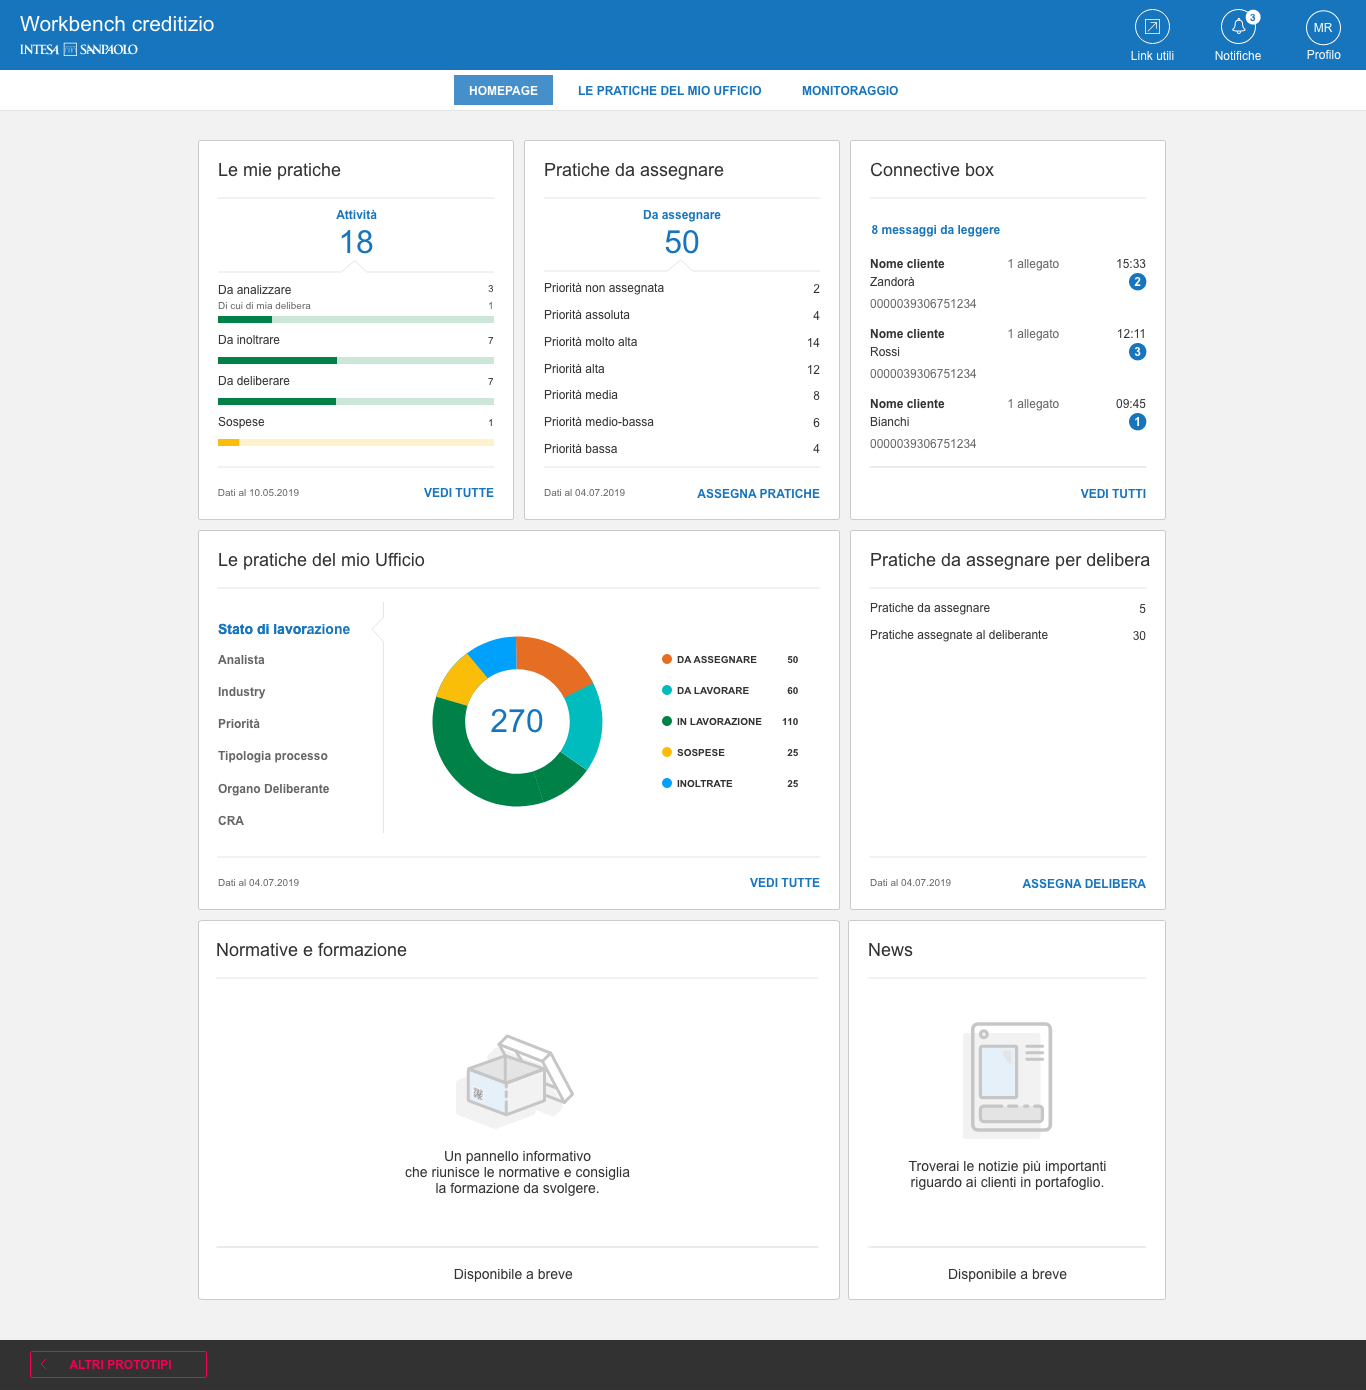
Task: Click the unread badge for Zandorà message
Action: [x=1137, y=282]
